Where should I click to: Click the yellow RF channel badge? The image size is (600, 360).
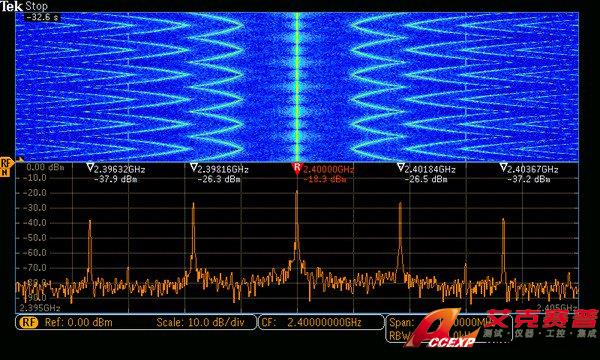(x=29, y=322)
